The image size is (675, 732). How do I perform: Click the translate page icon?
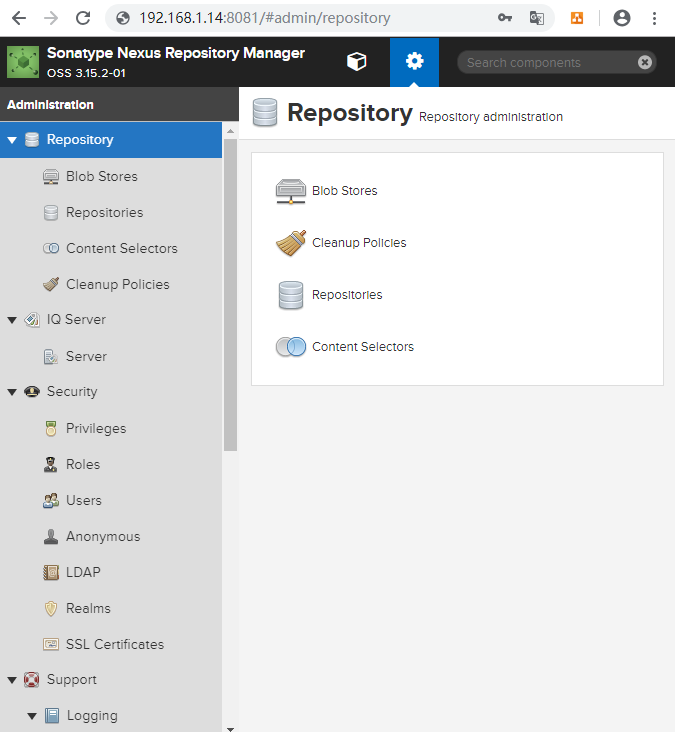pyautogui.click(x=536, y=18)
